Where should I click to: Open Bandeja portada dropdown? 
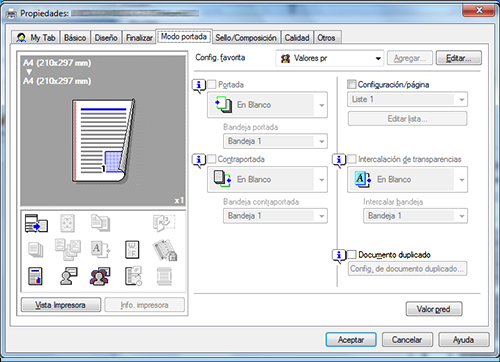[275, 141]
